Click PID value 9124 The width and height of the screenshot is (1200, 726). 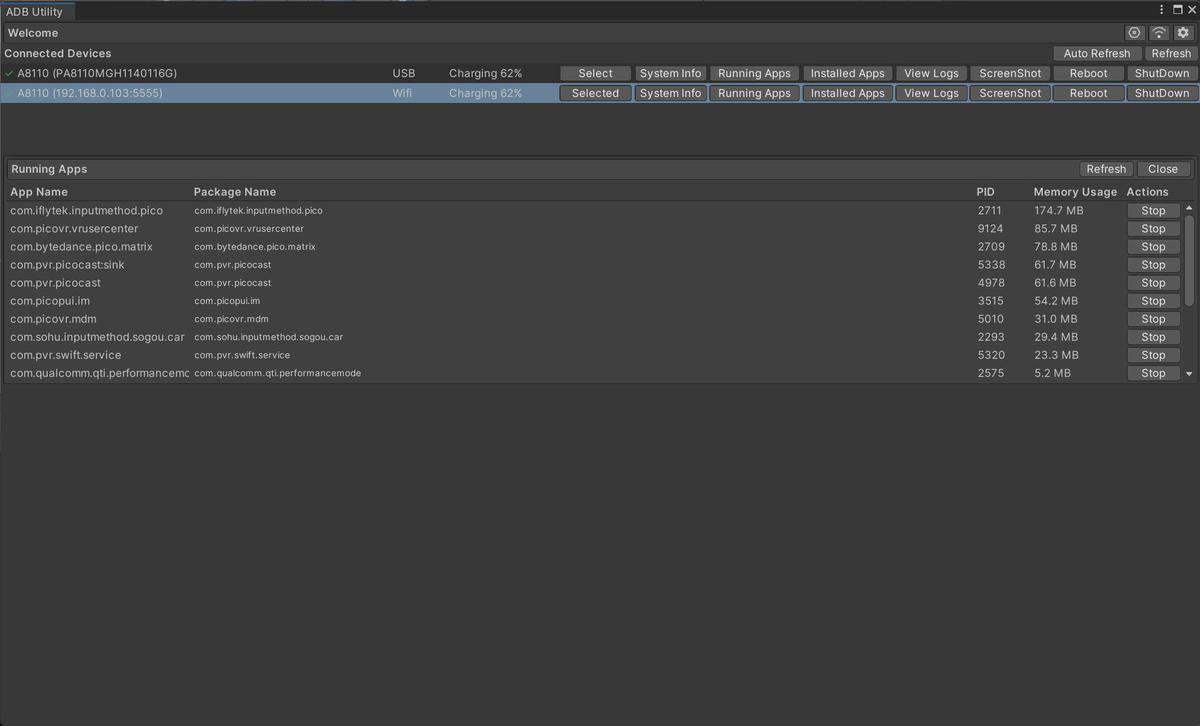tap(991, 229)
